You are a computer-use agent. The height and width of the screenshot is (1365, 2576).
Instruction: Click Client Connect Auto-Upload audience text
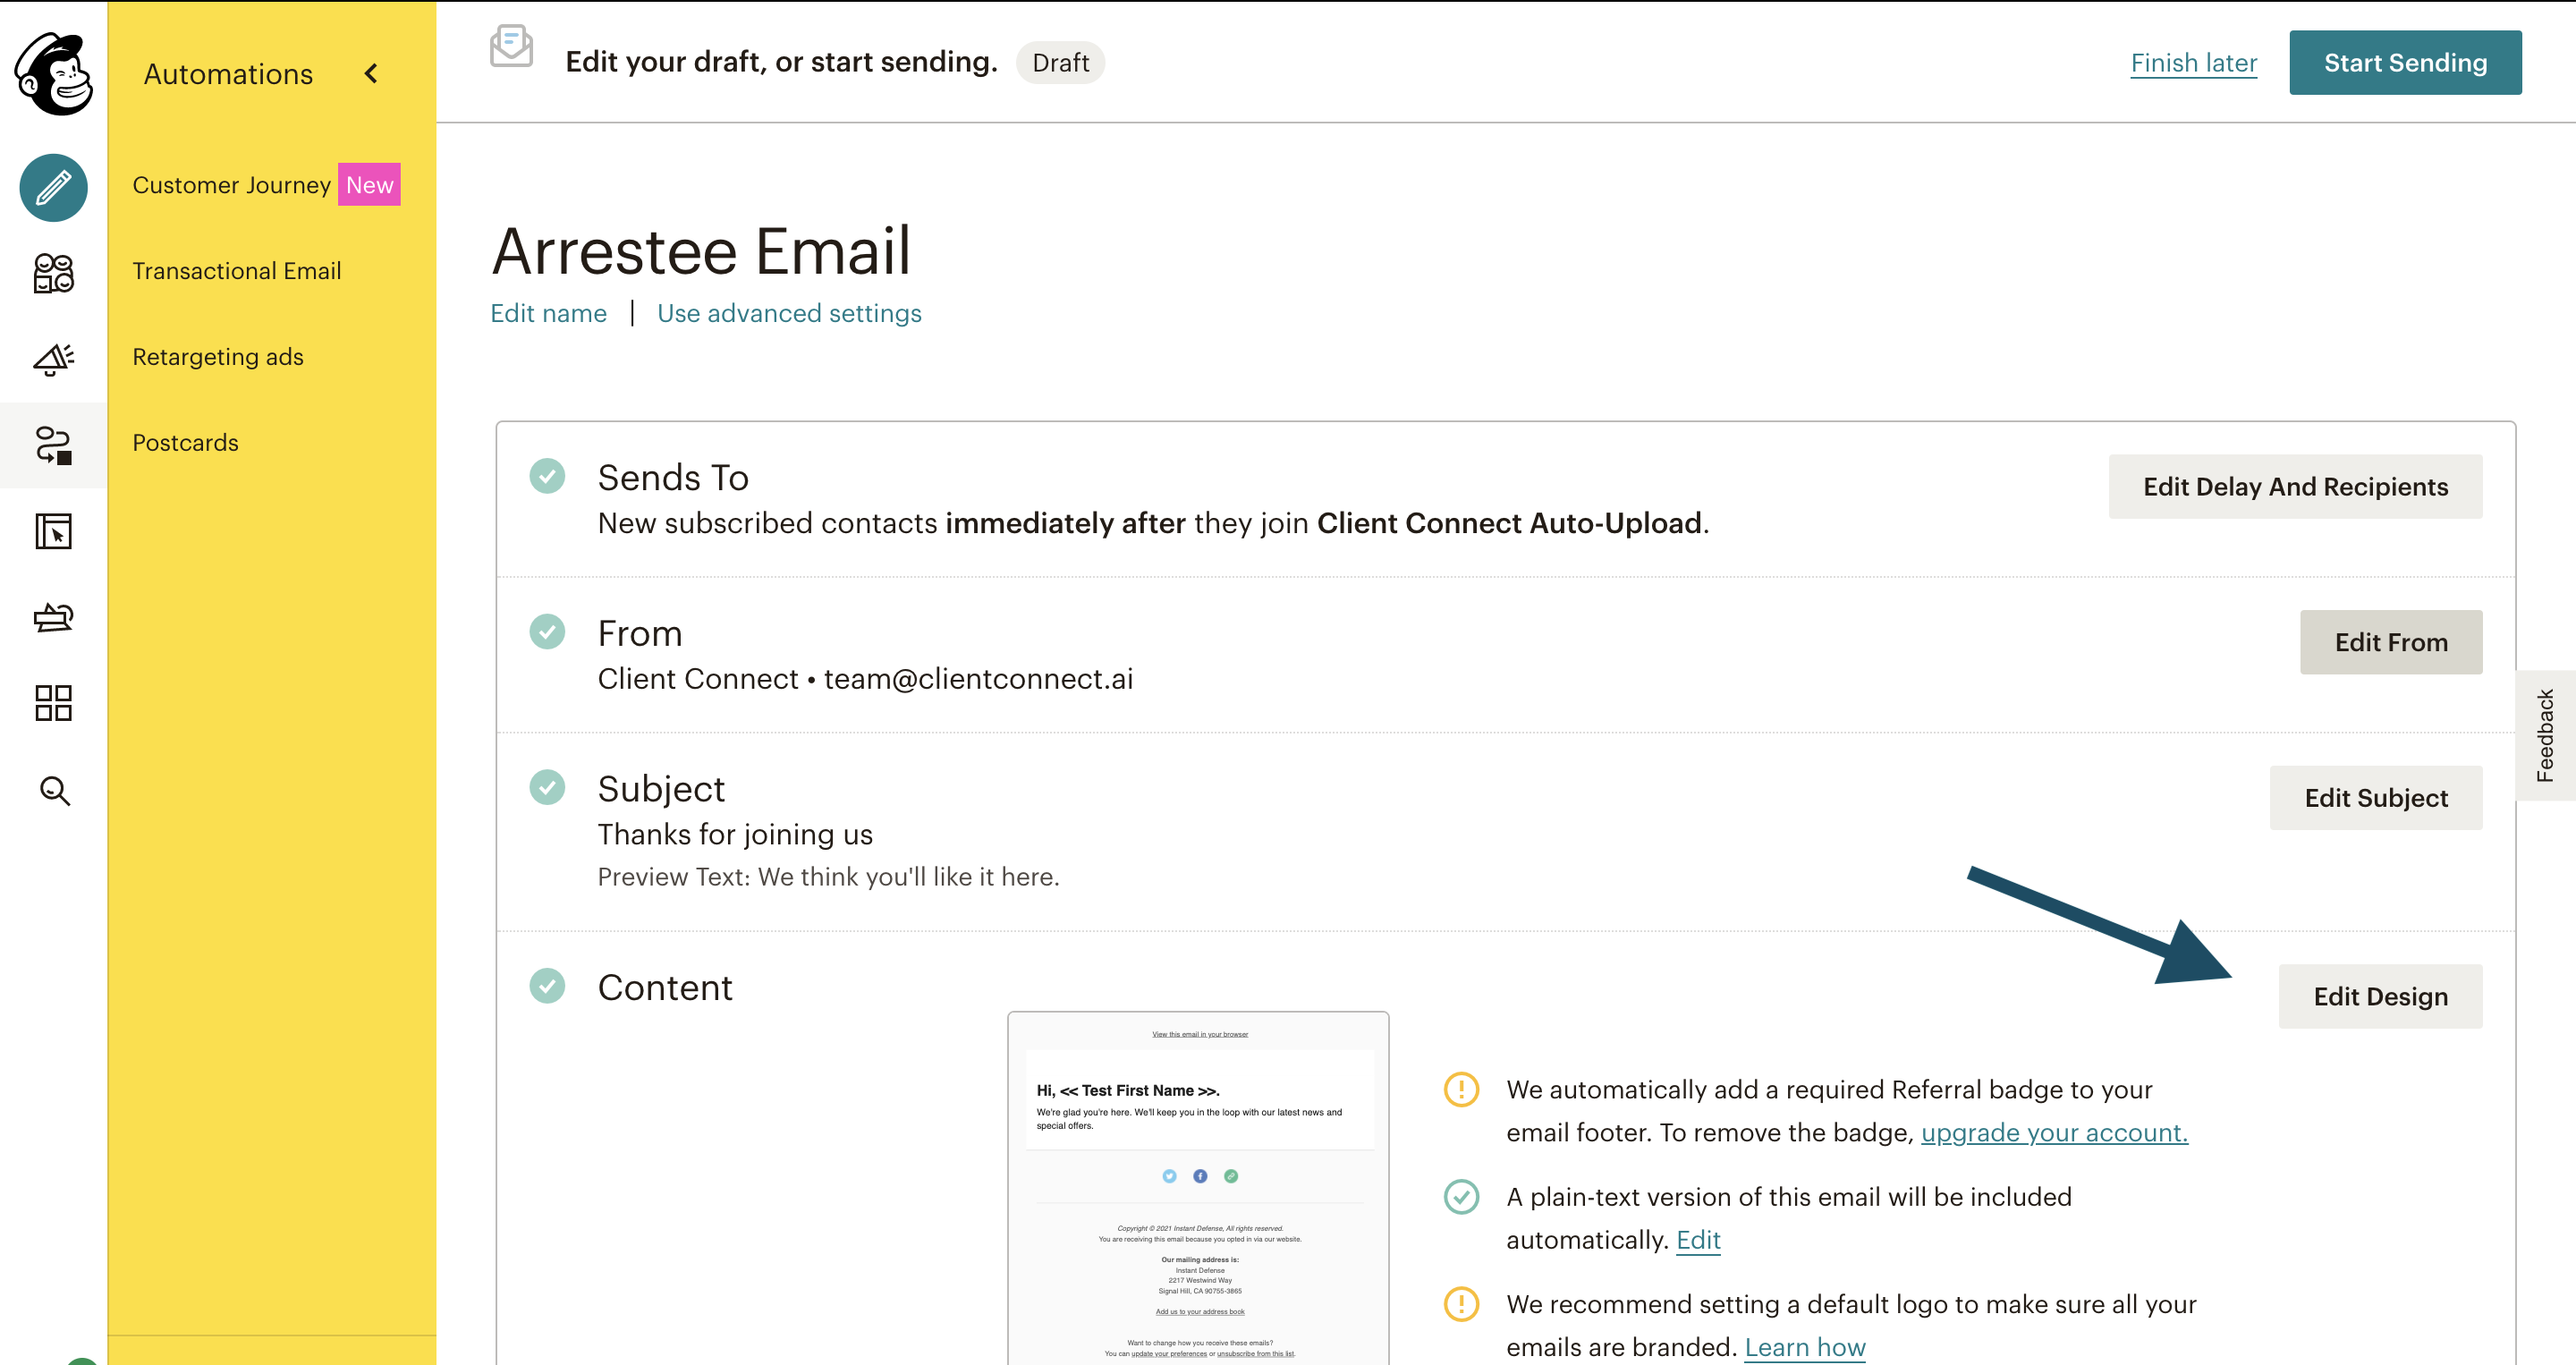pyautogui.click(x=1509, y=523)
